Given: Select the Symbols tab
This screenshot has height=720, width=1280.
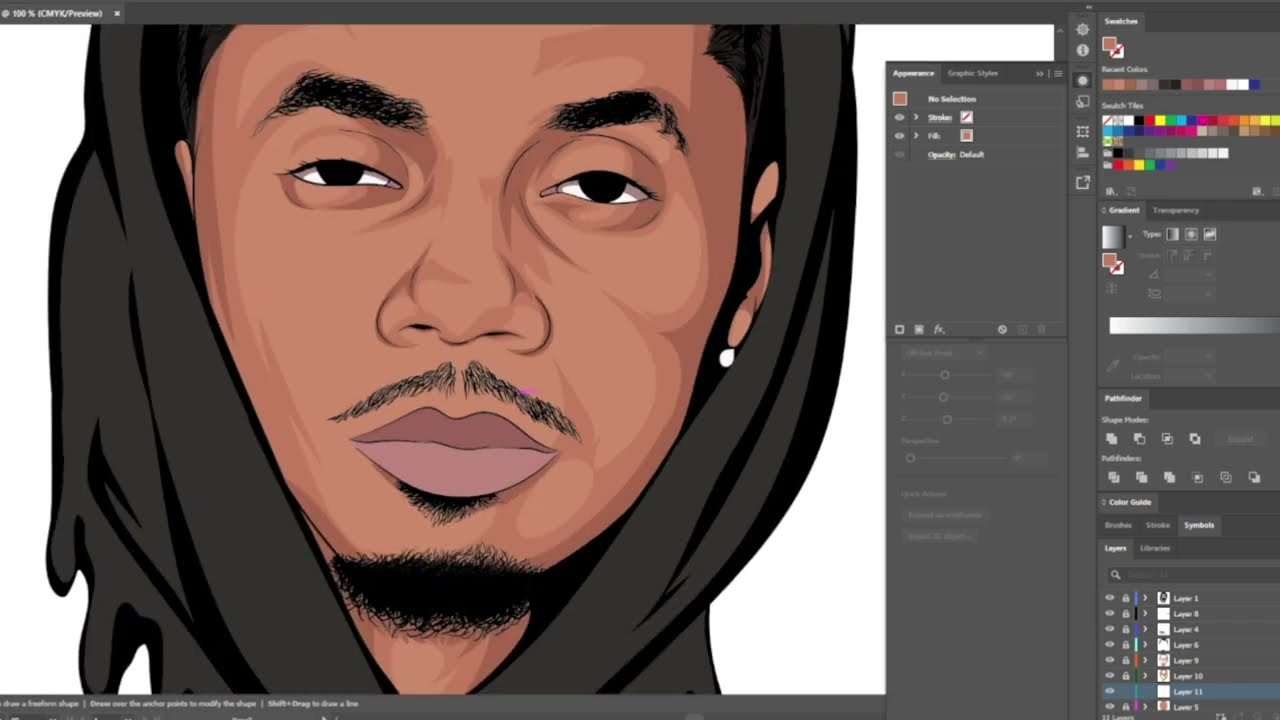Looking at the screenshot, I should pyautogui.click(x=1199, y=525).
